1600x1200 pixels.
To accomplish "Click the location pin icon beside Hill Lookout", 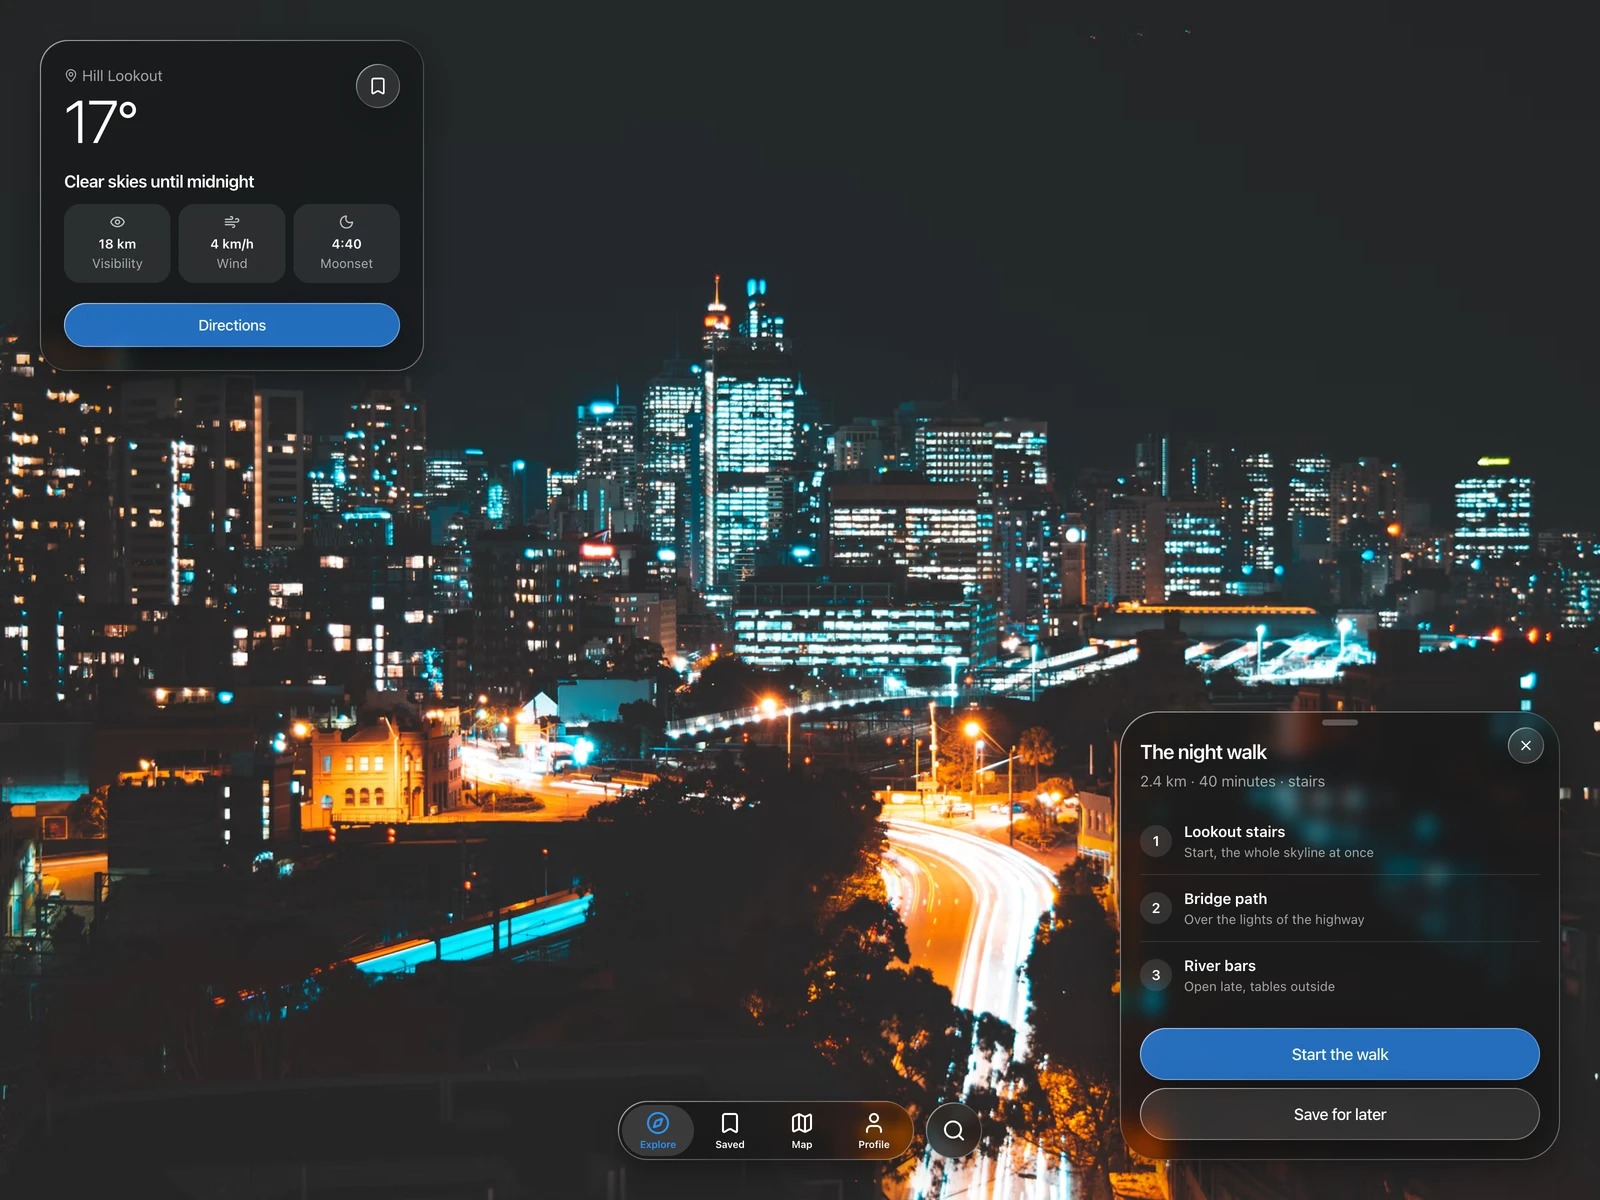I will 71,76.
